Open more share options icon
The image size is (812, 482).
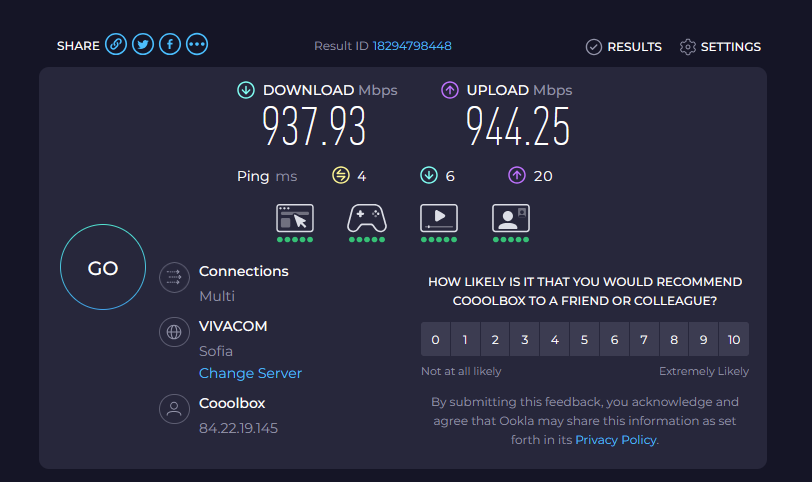pos(197,45)
